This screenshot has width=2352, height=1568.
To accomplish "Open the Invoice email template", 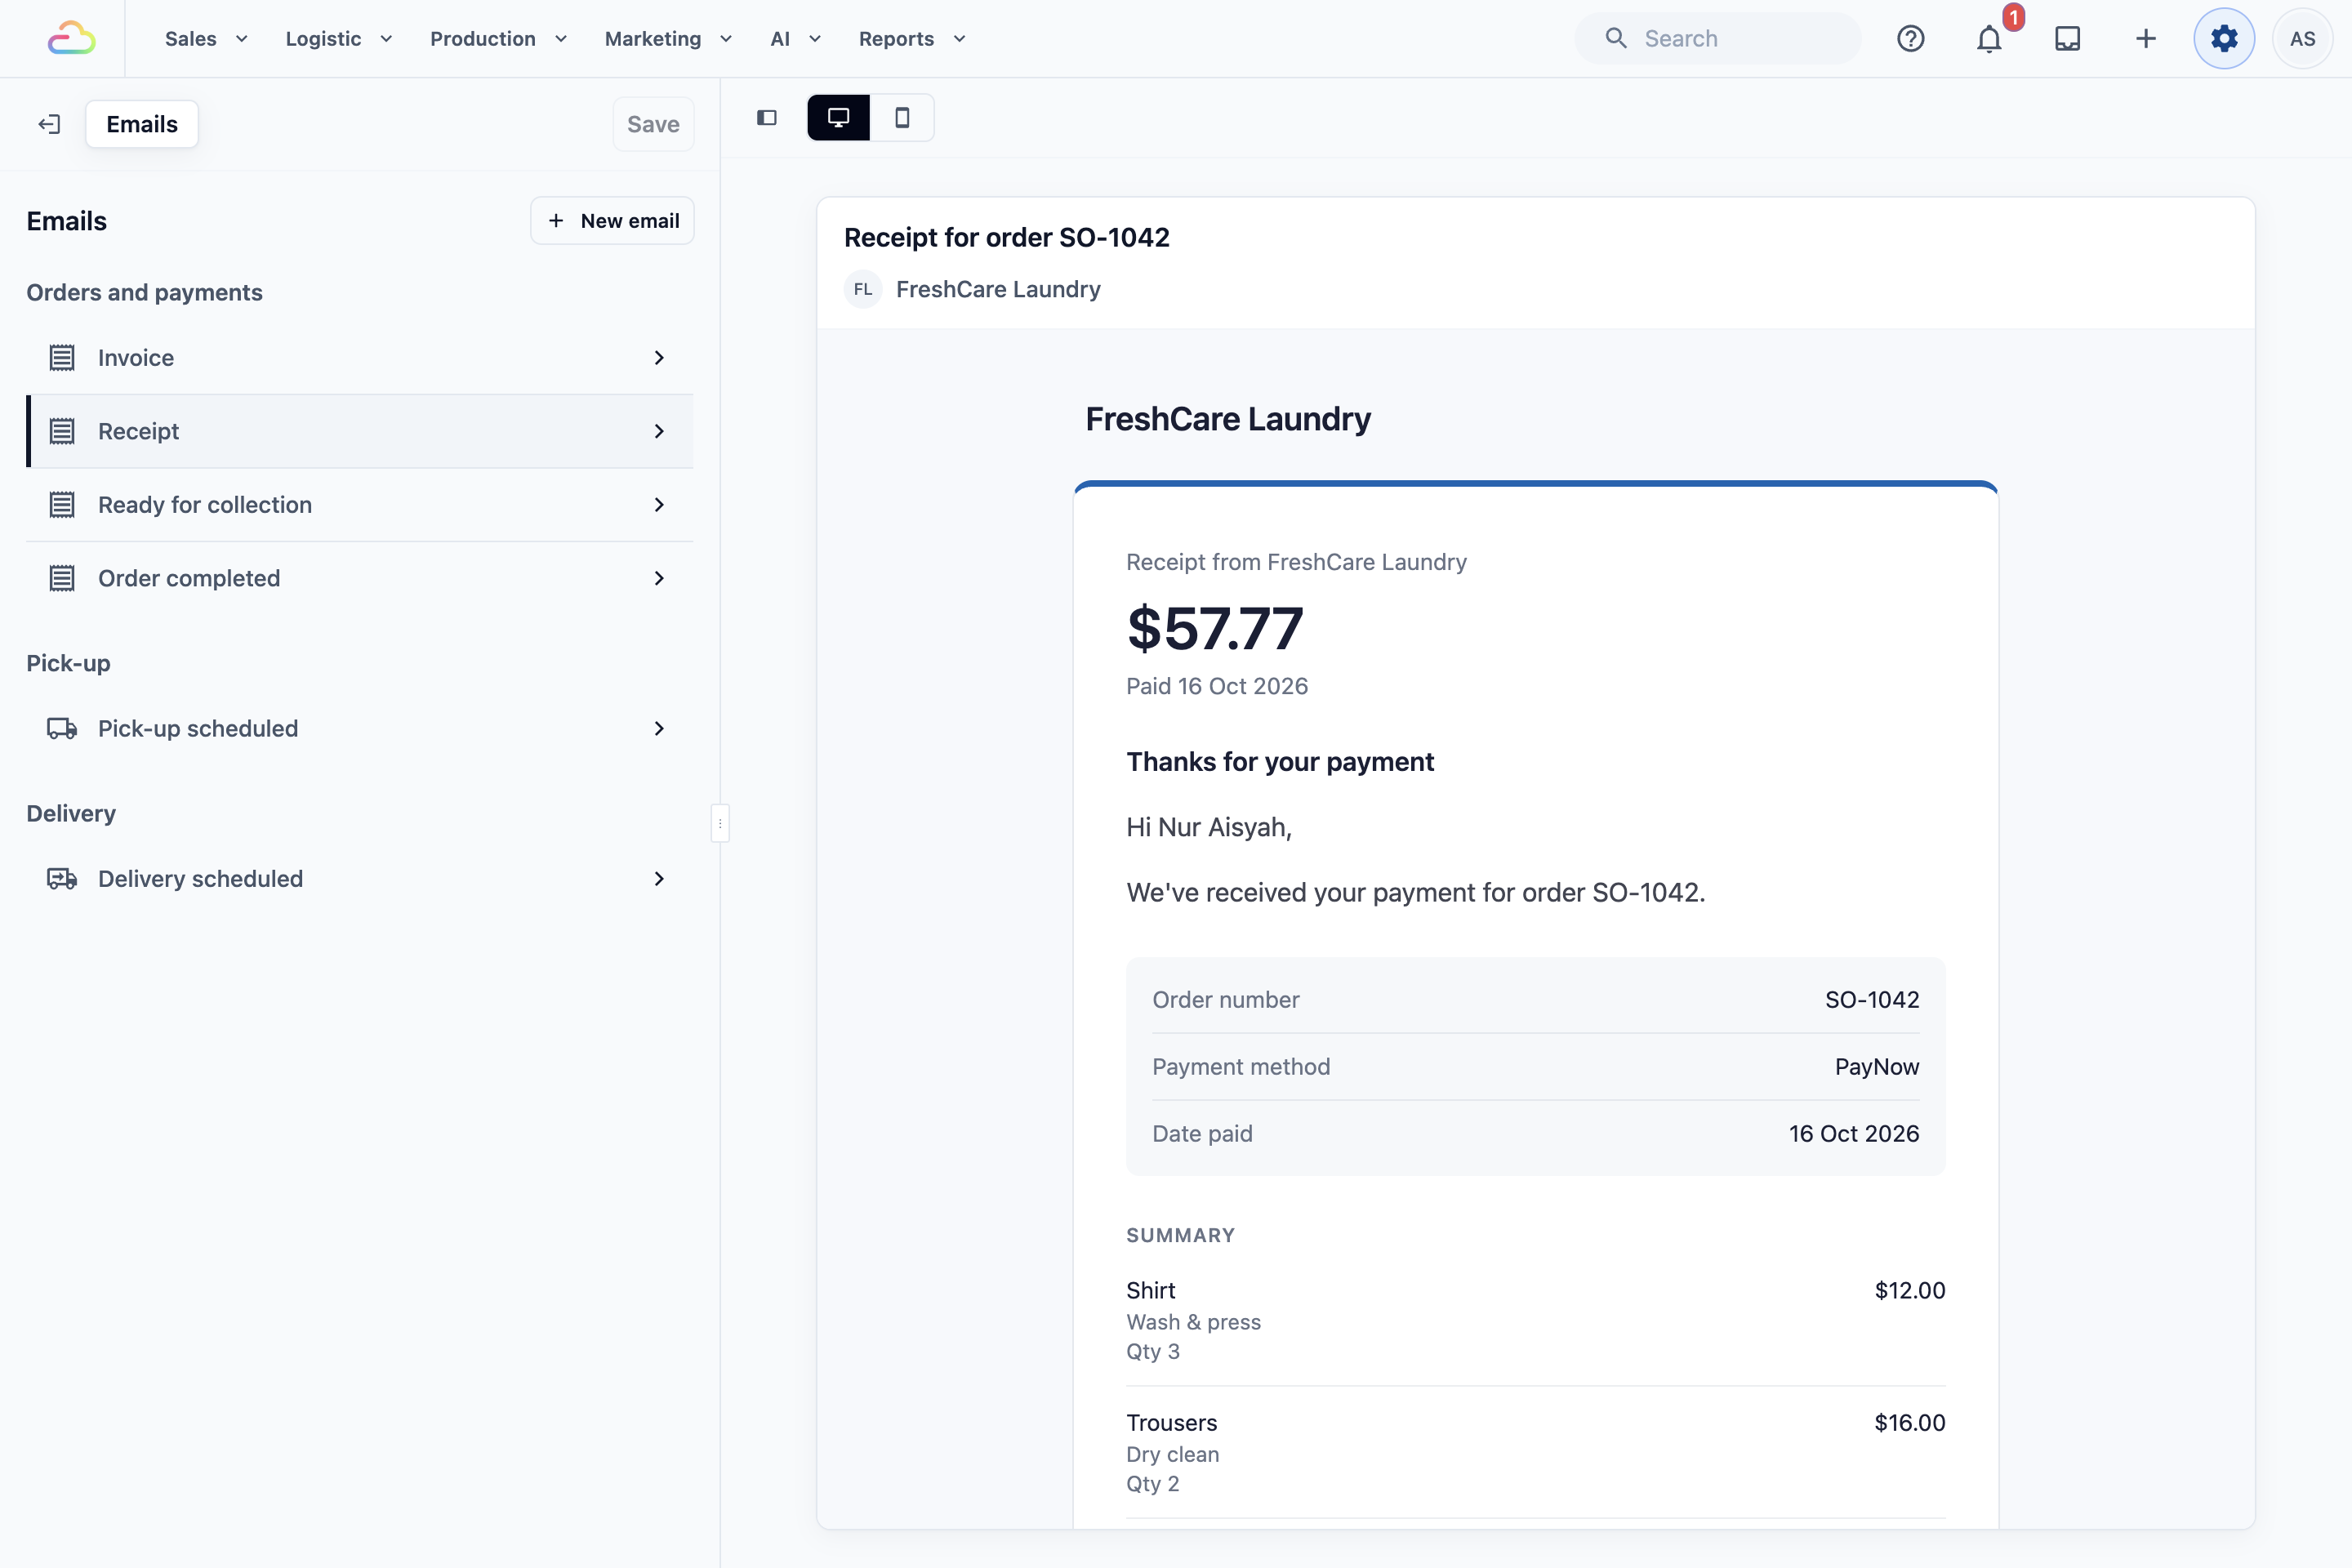I will (x=360, y=358).
